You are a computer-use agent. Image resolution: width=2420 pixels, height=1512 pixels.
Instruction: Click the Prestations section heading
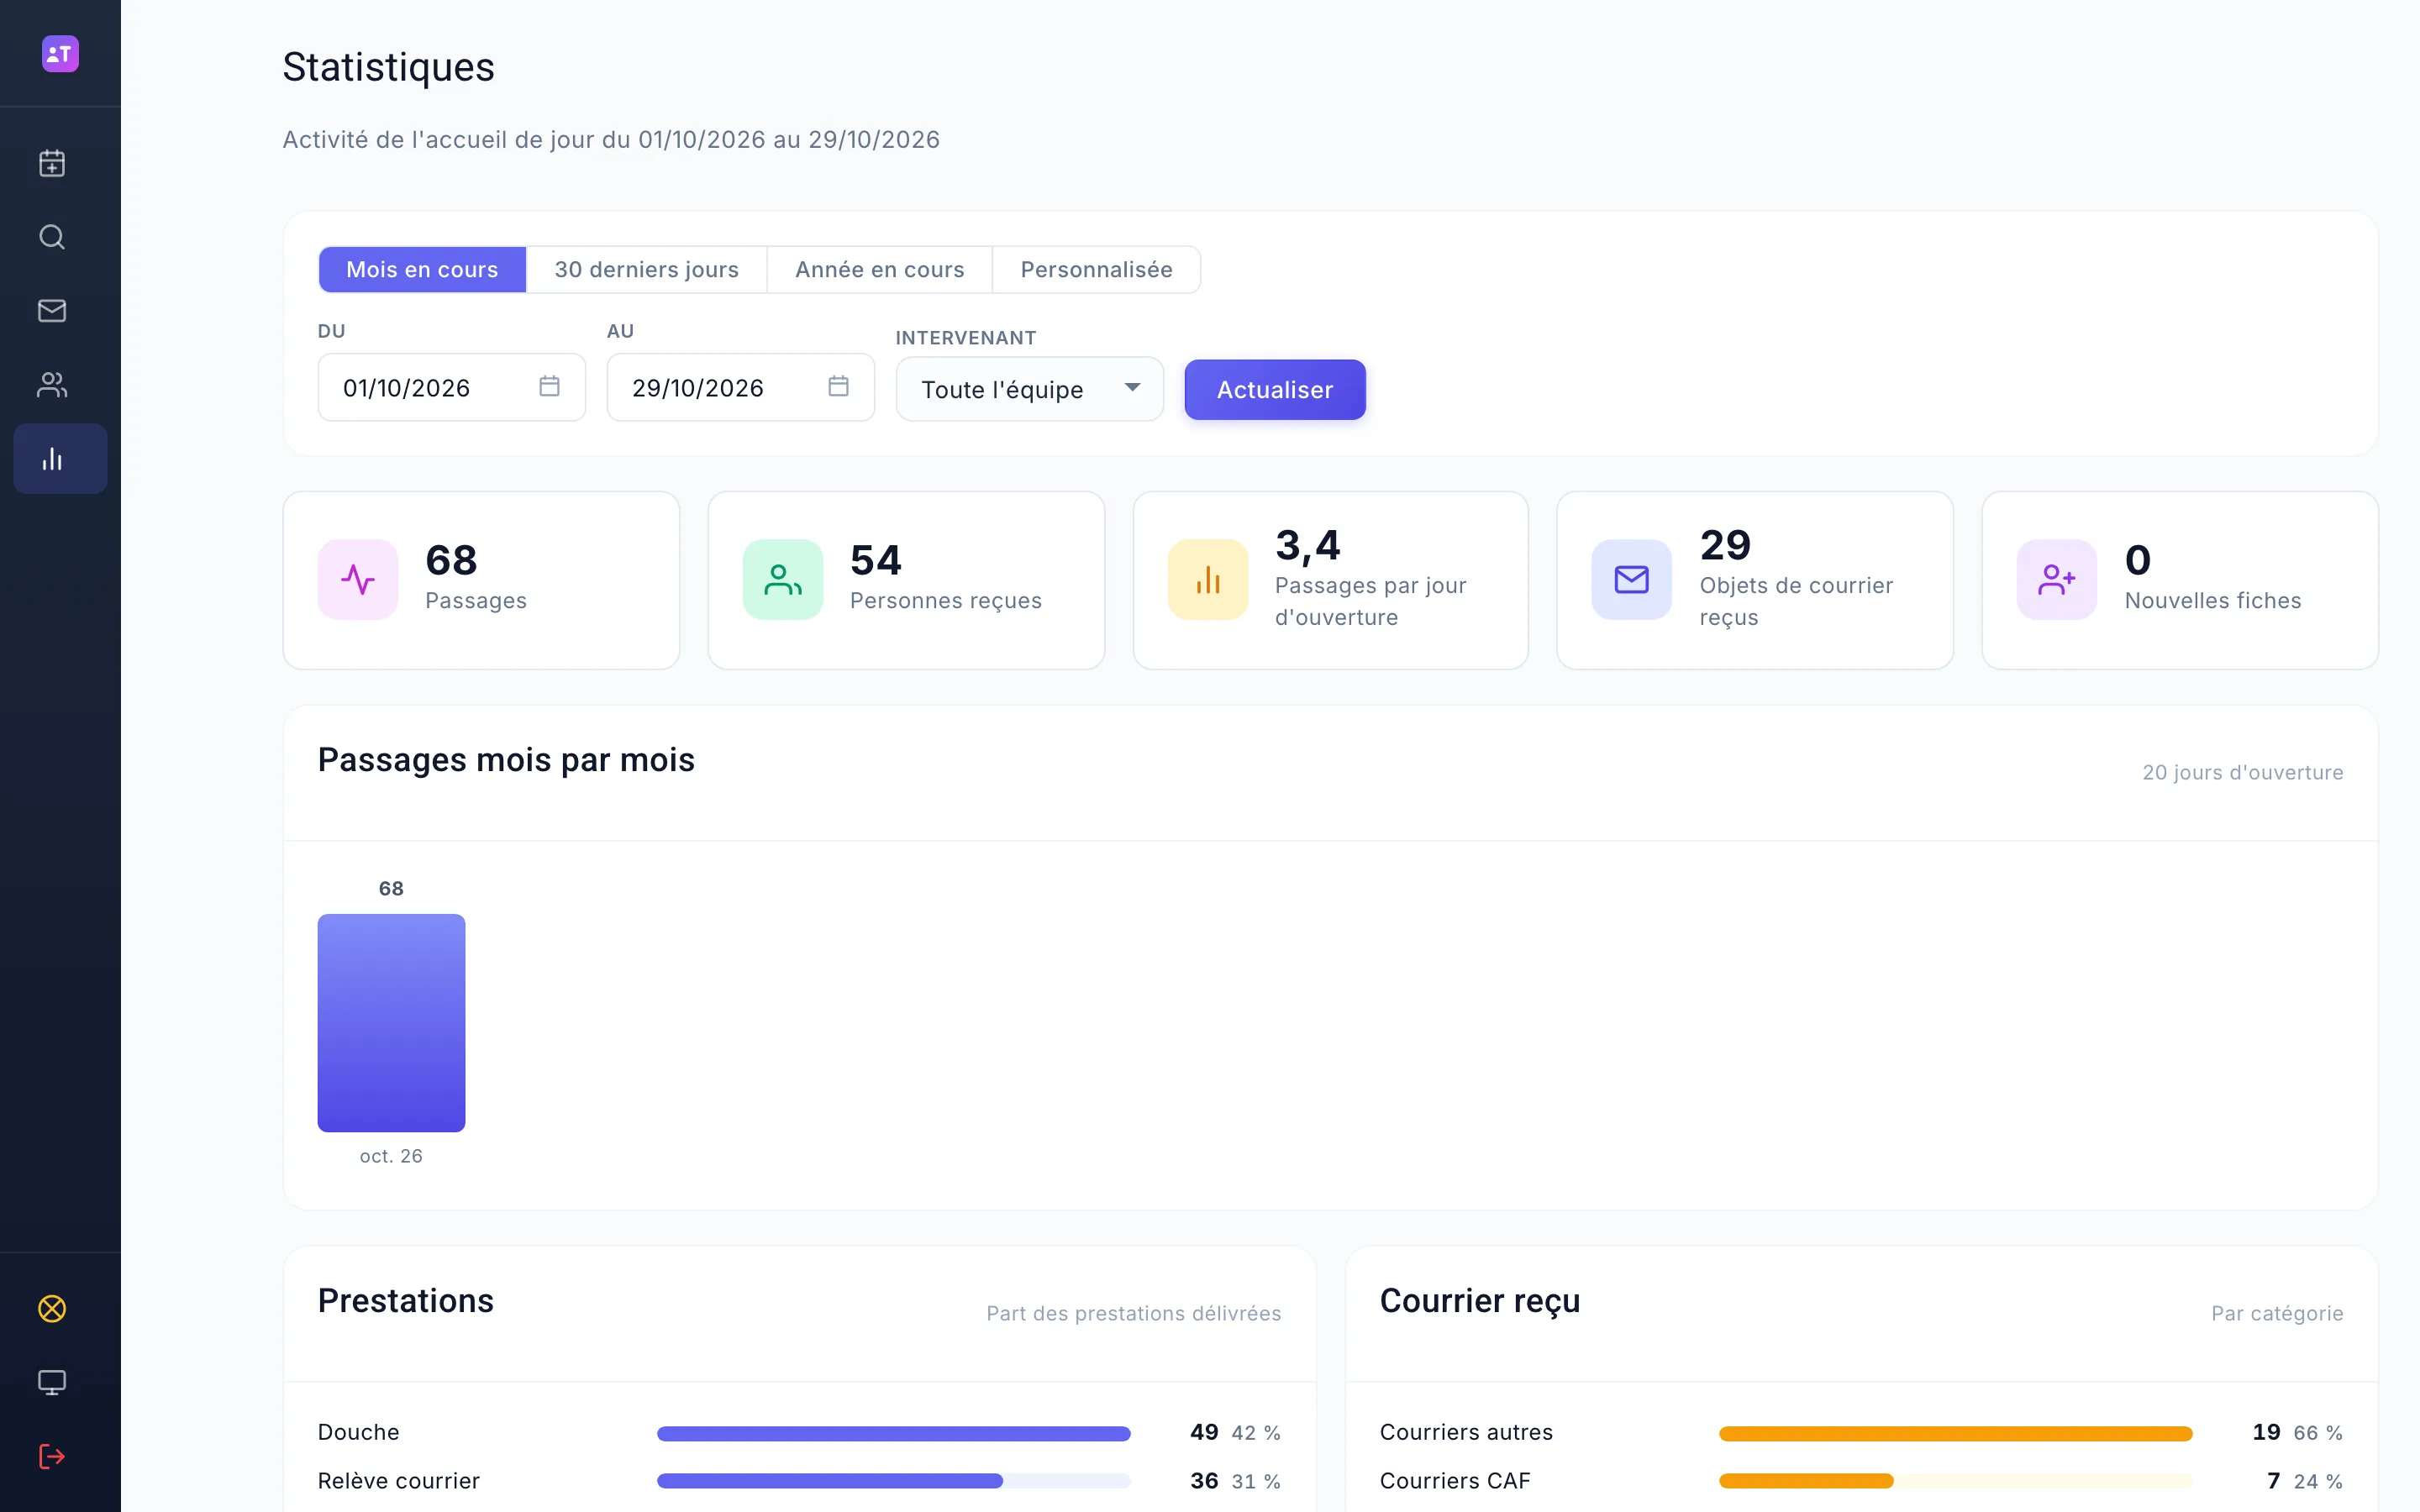406,1301
